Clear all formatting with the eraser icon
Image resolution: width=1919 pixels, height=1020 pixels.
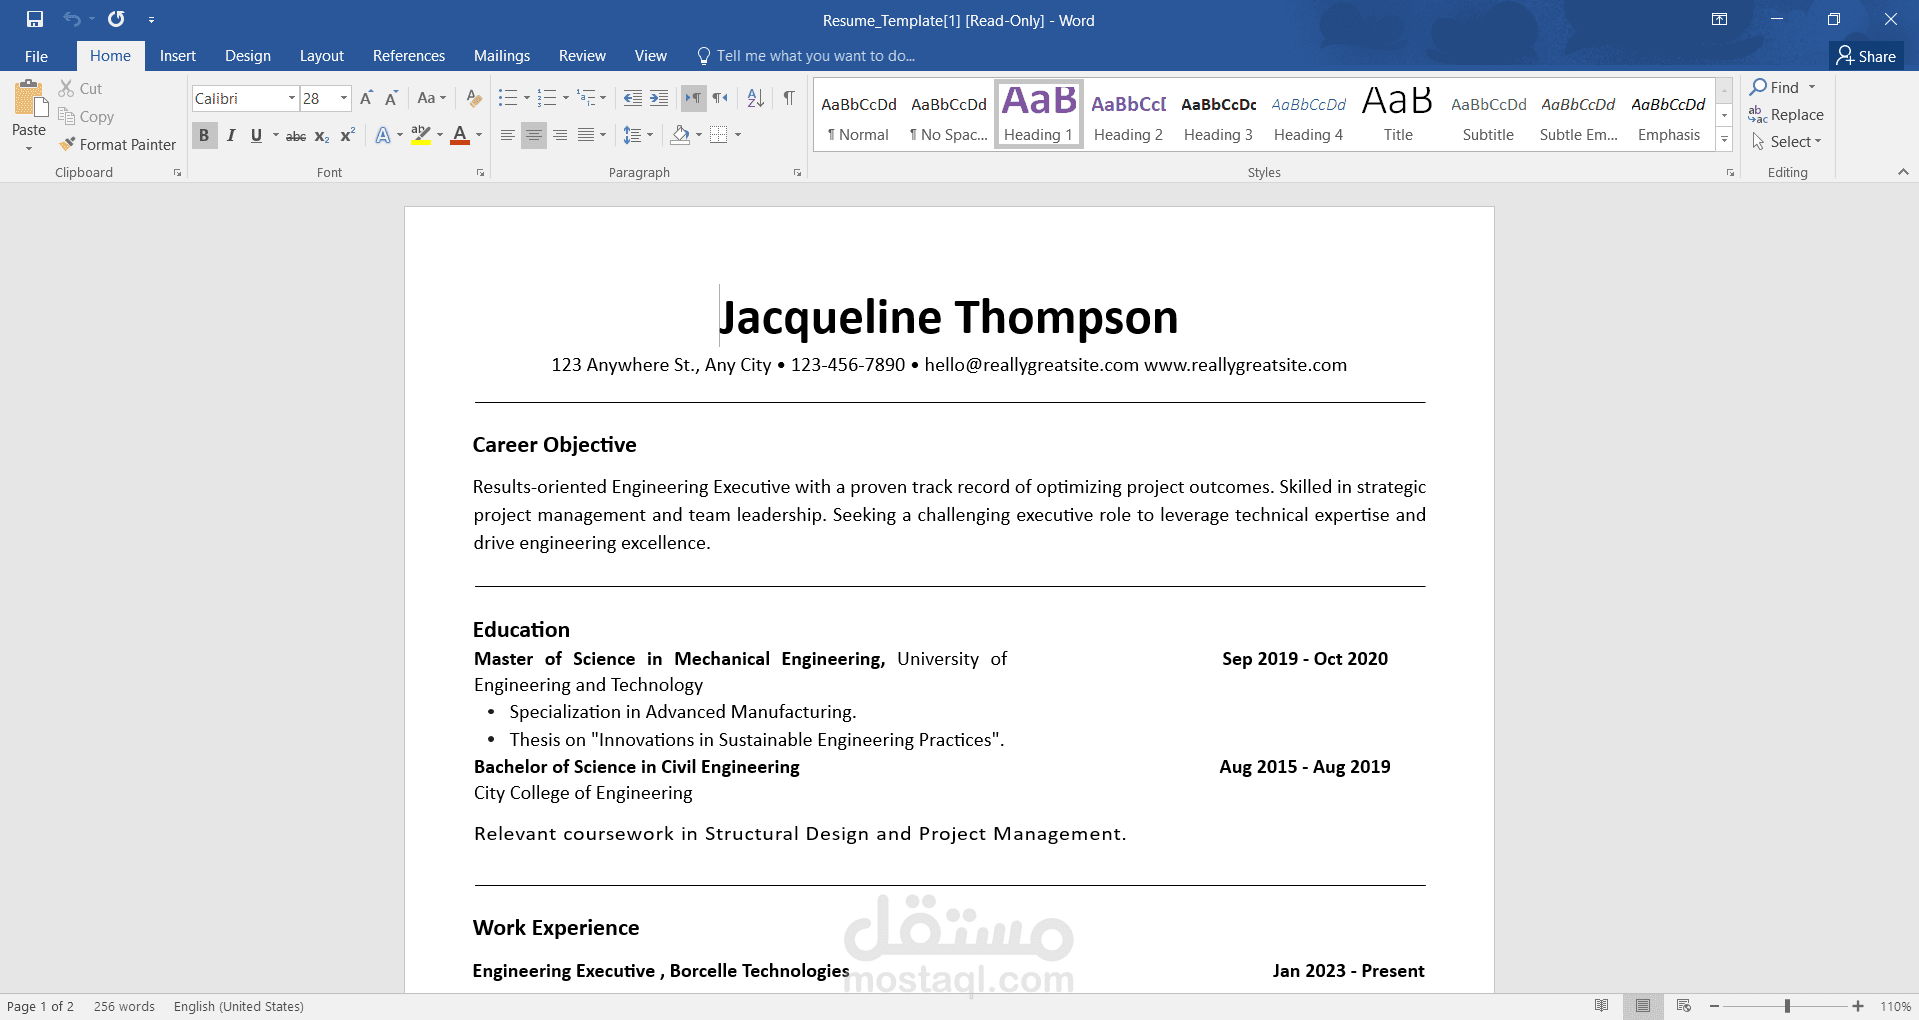pos(474,98)
